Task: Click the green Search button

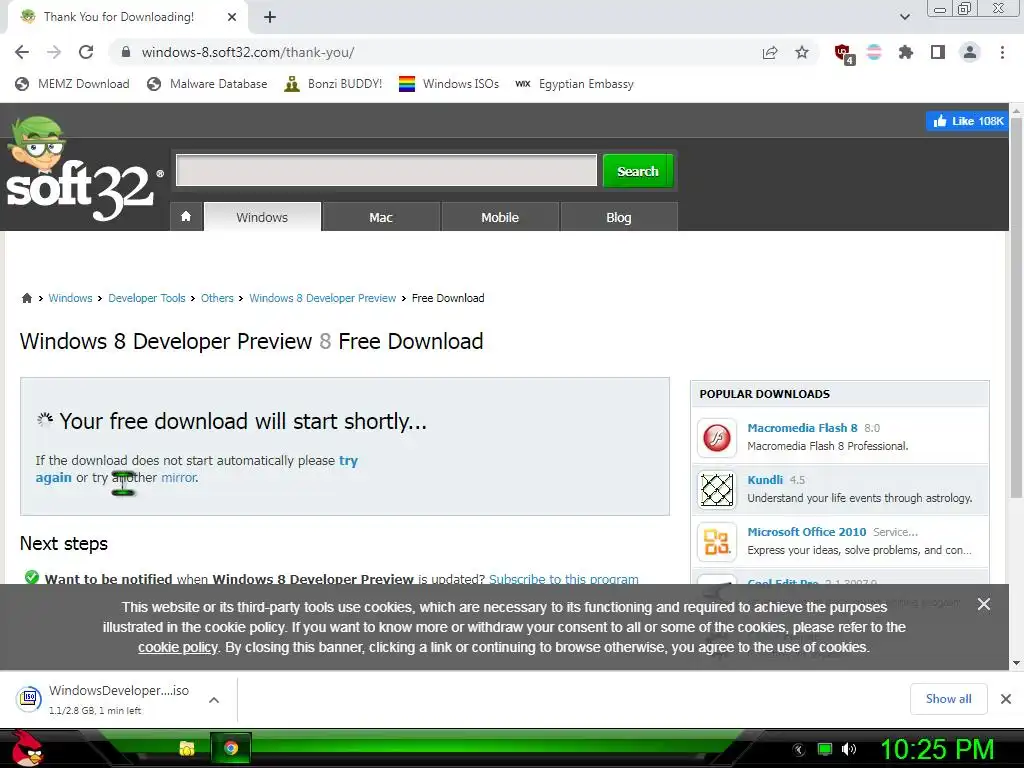Action: pos(637,171)
